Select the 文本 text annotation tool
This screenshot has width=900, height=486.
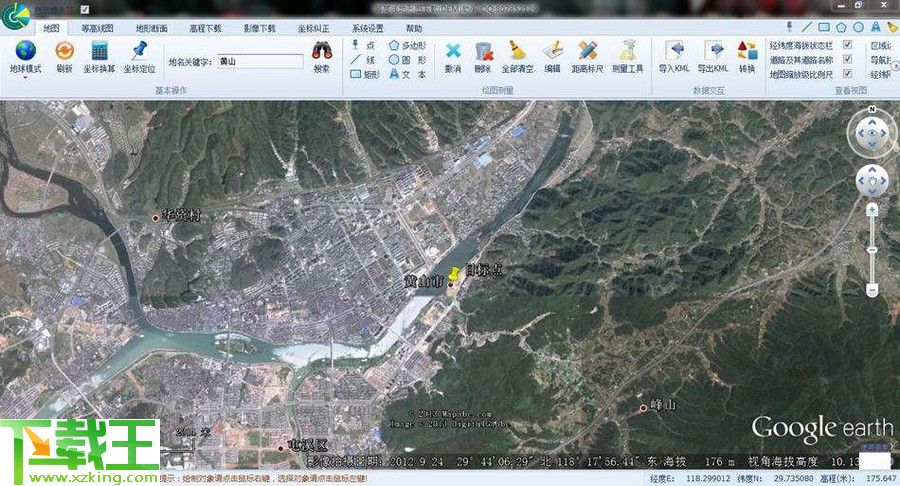408,74
